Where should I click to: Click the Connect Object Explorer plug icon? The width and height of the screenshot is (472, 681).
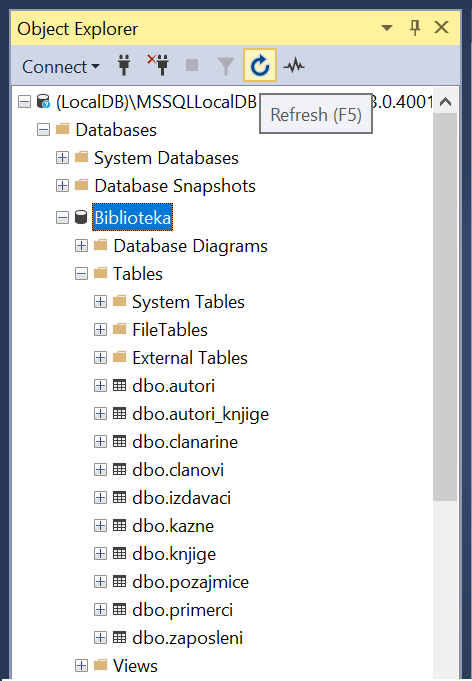coord(124,65)
